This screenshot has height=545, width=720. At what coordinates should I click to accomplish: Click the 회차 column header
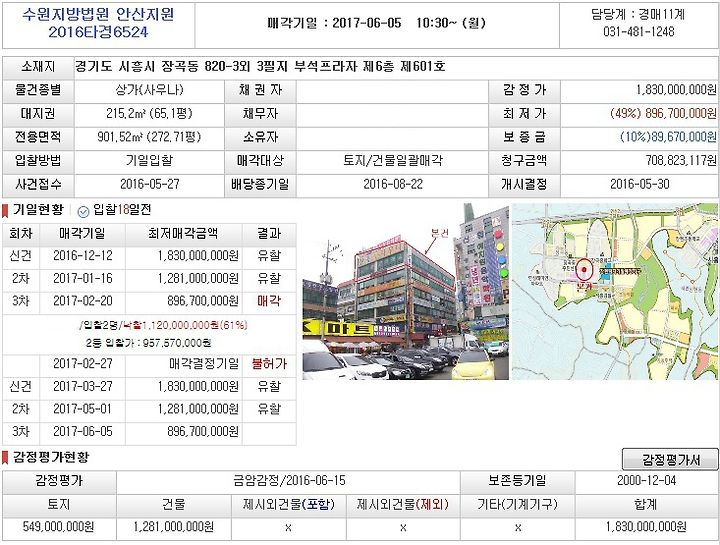(21, 234)
